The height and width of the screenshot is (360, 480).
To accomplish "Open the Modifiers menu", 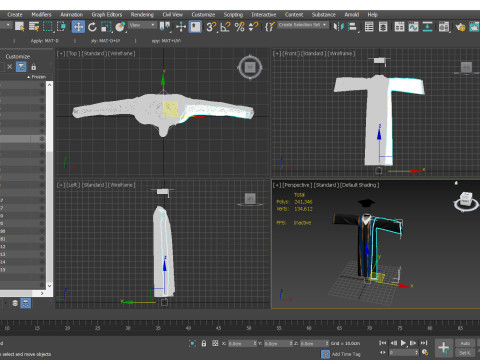I will click(41, 15).
